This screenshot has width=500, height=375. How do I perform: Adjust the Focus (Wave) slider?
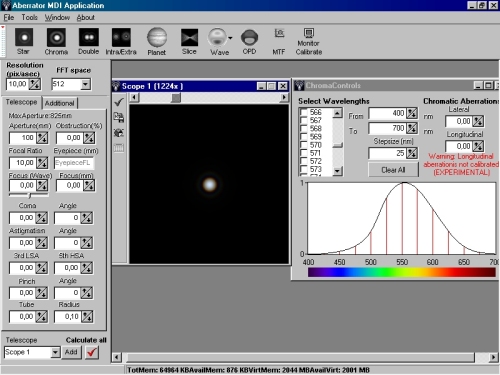(29, 195)
